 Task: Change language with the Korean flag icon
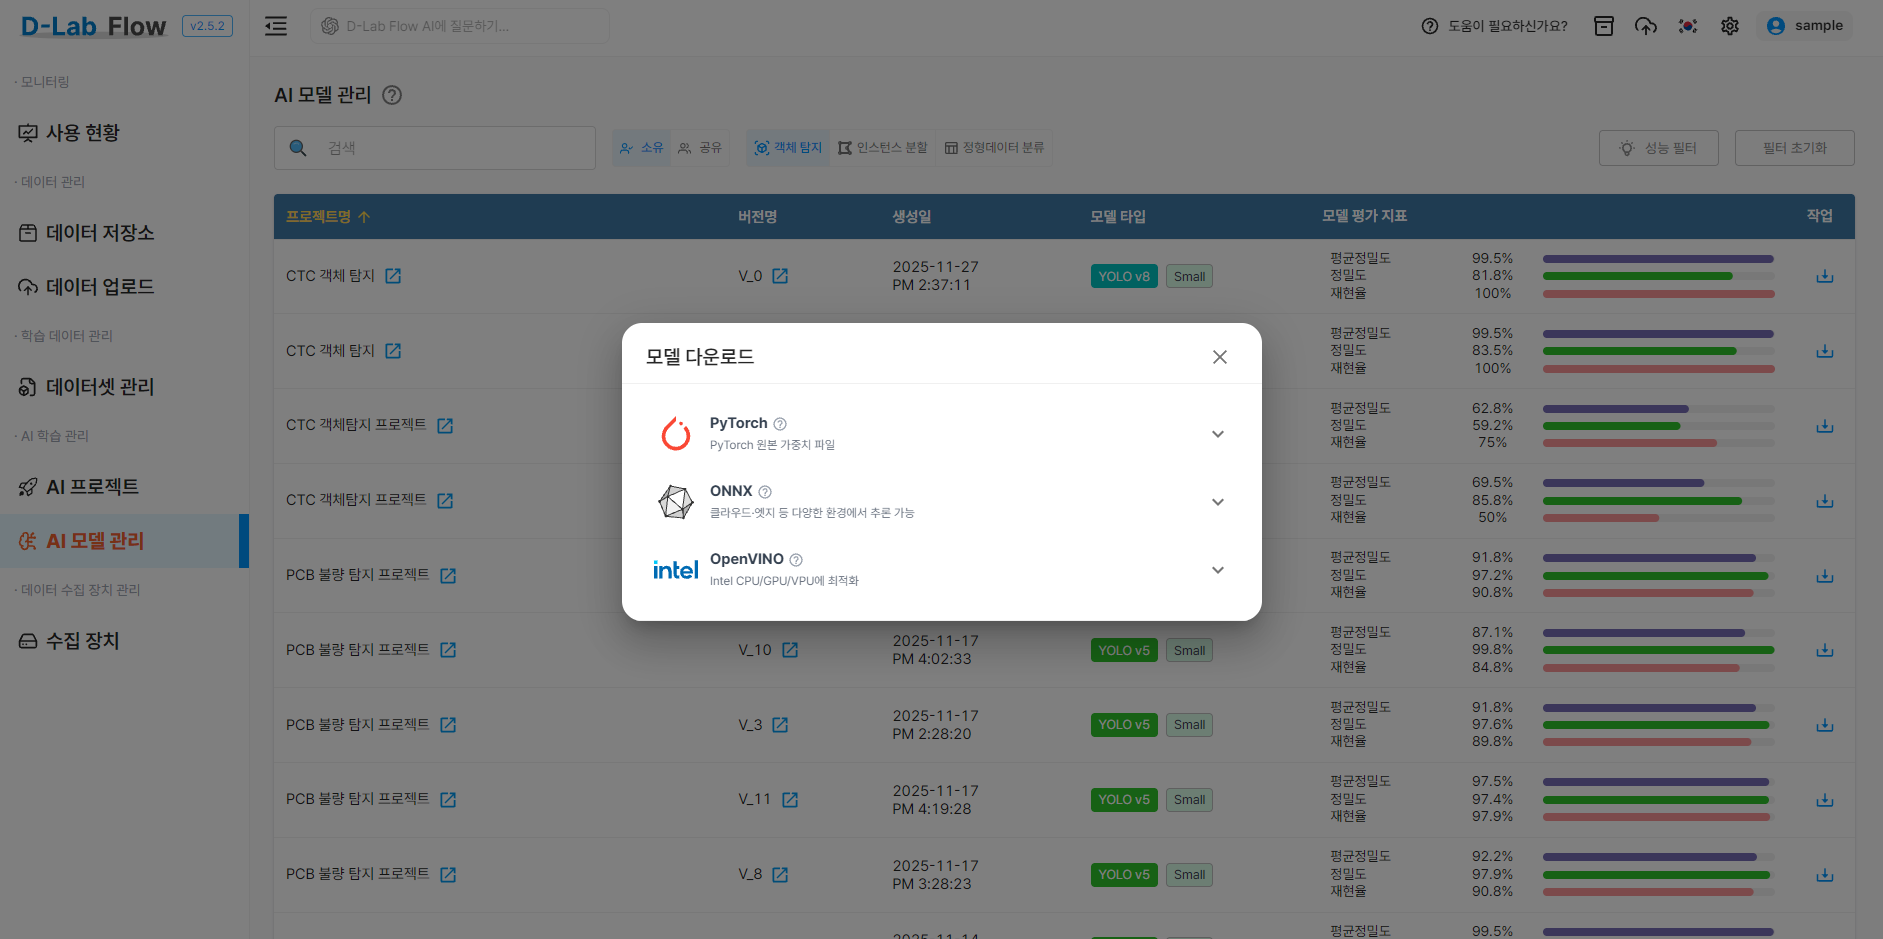(1688, 26)
